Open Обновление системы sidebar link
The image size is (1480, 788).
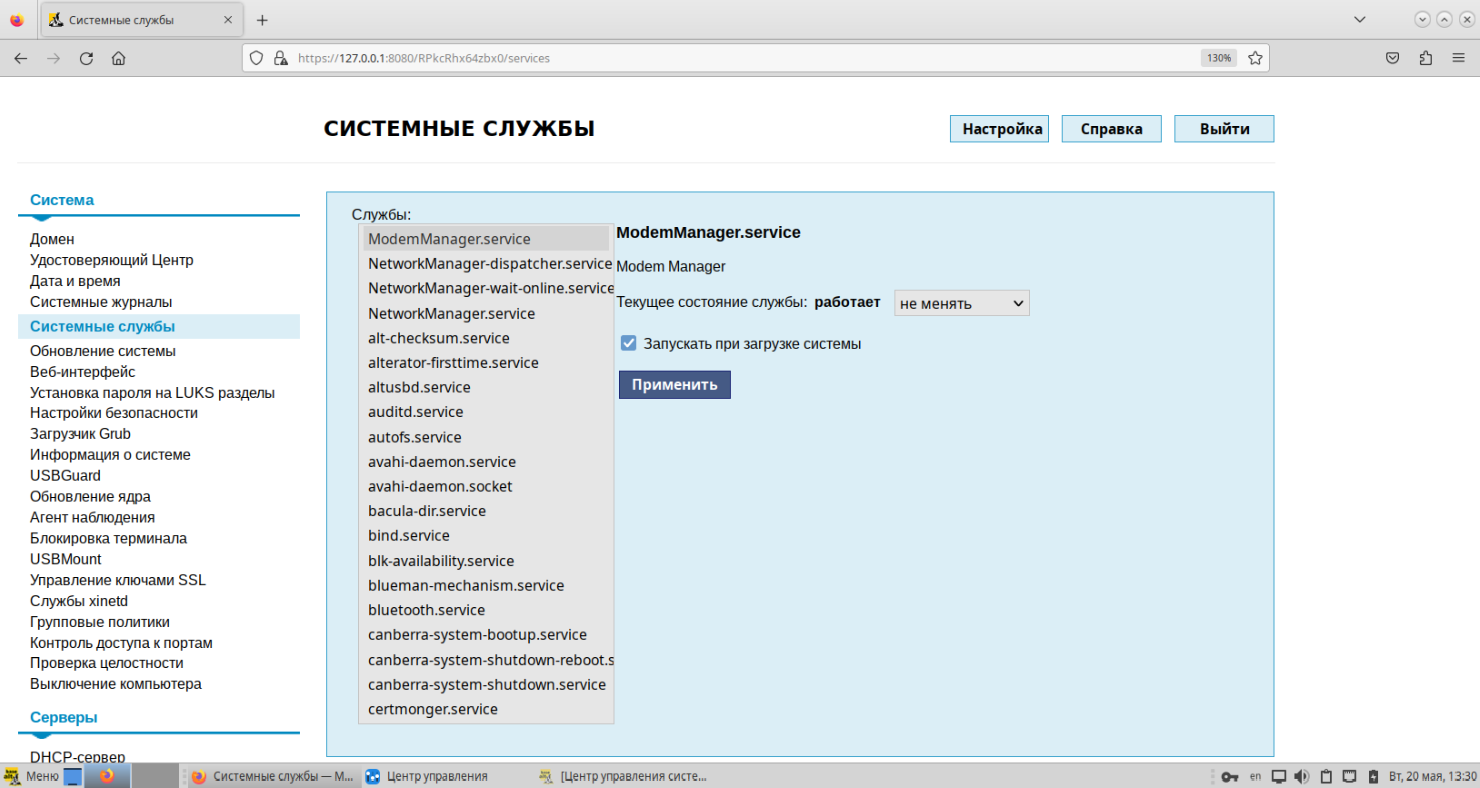(103, 351)
